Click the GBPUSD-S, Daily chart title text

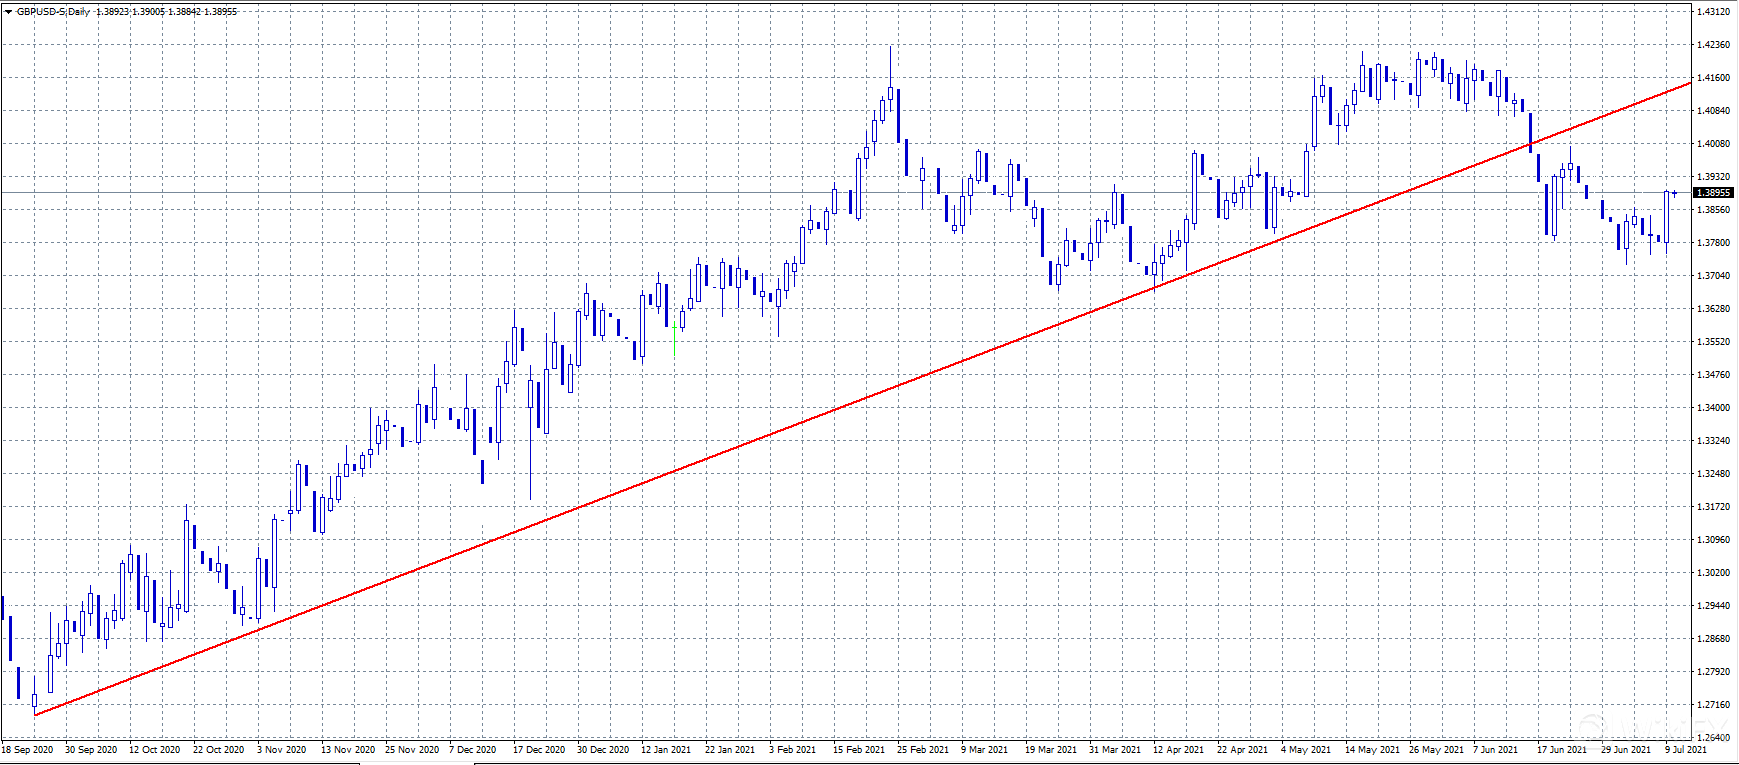53,12
